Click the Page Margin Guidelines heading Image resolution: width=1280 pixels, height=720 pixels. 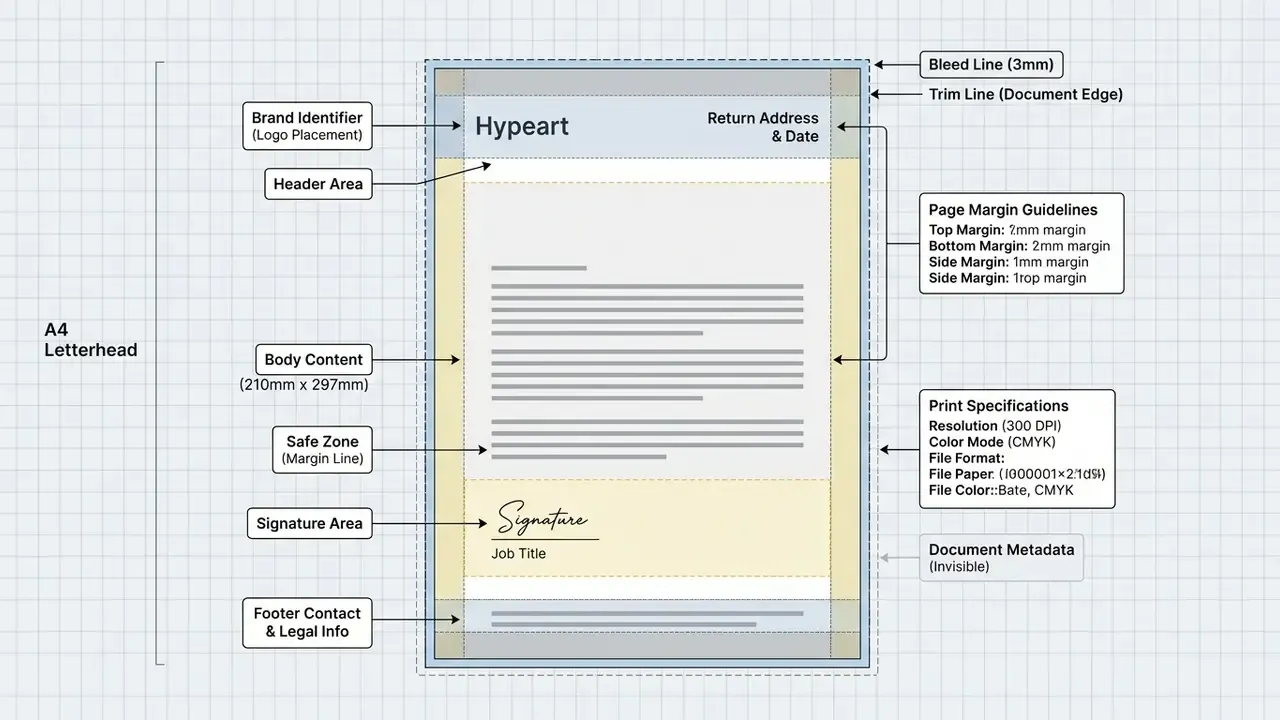tap(1013, 210)
